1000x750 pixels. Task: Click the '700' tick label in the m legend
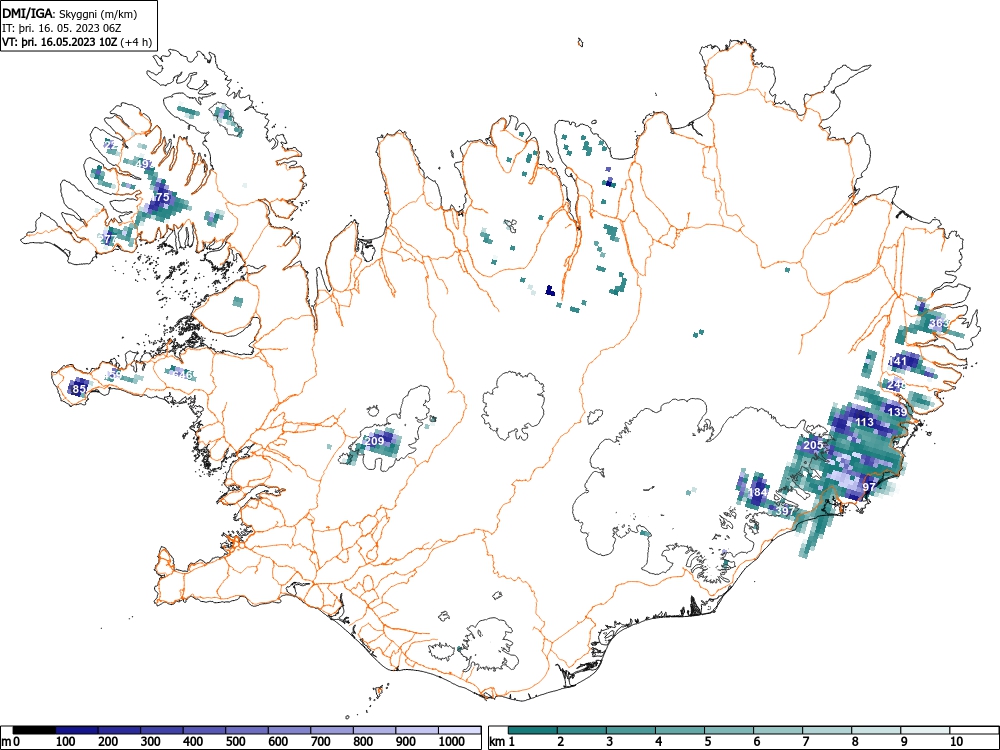click(321, 742)
